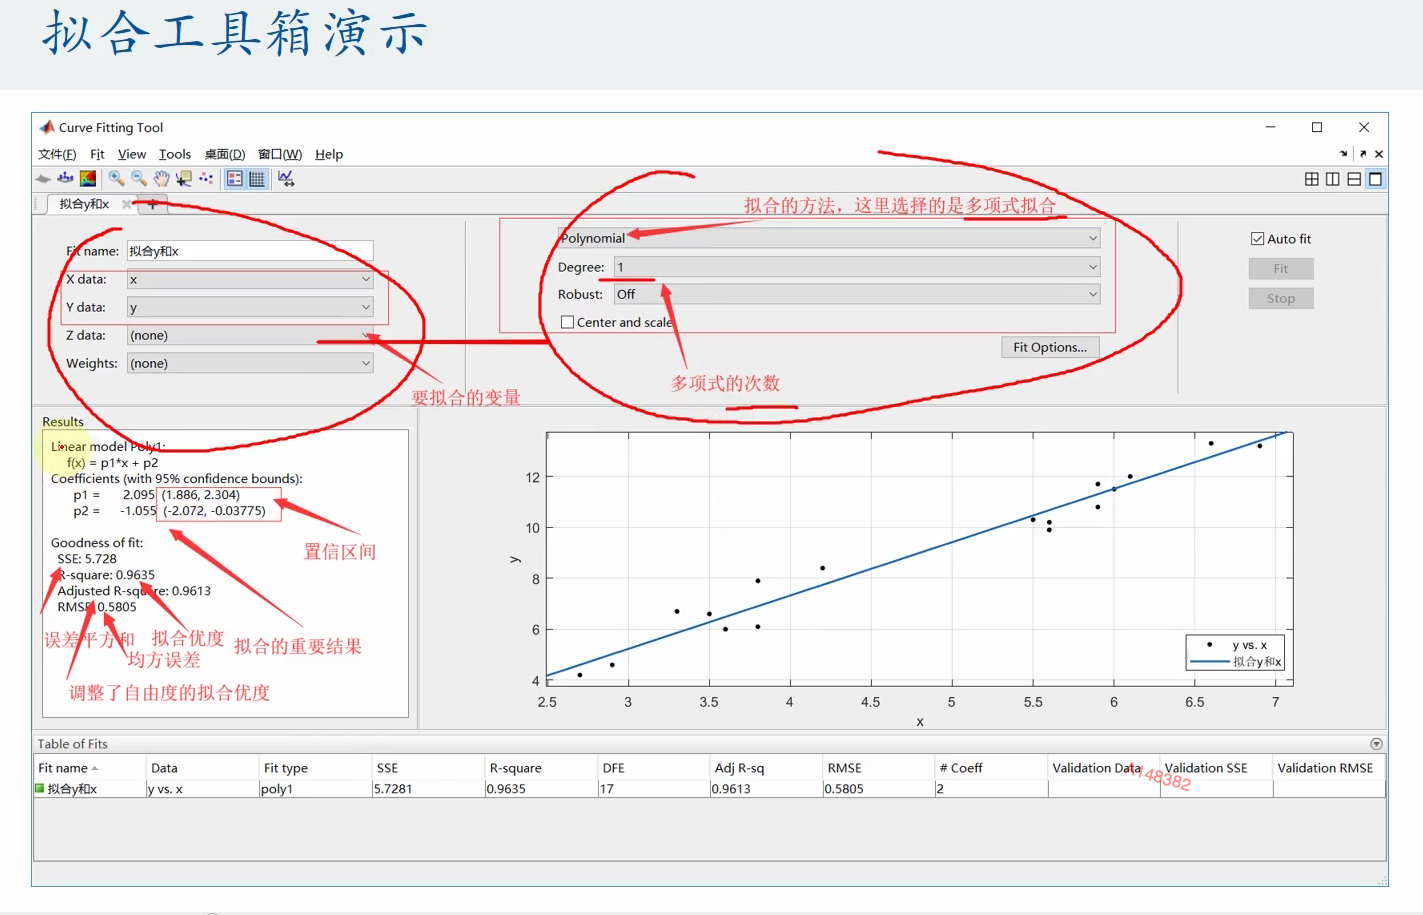Collapse the Table of Fits panel
The image size is (1423, 915).
pos(1376,744)
